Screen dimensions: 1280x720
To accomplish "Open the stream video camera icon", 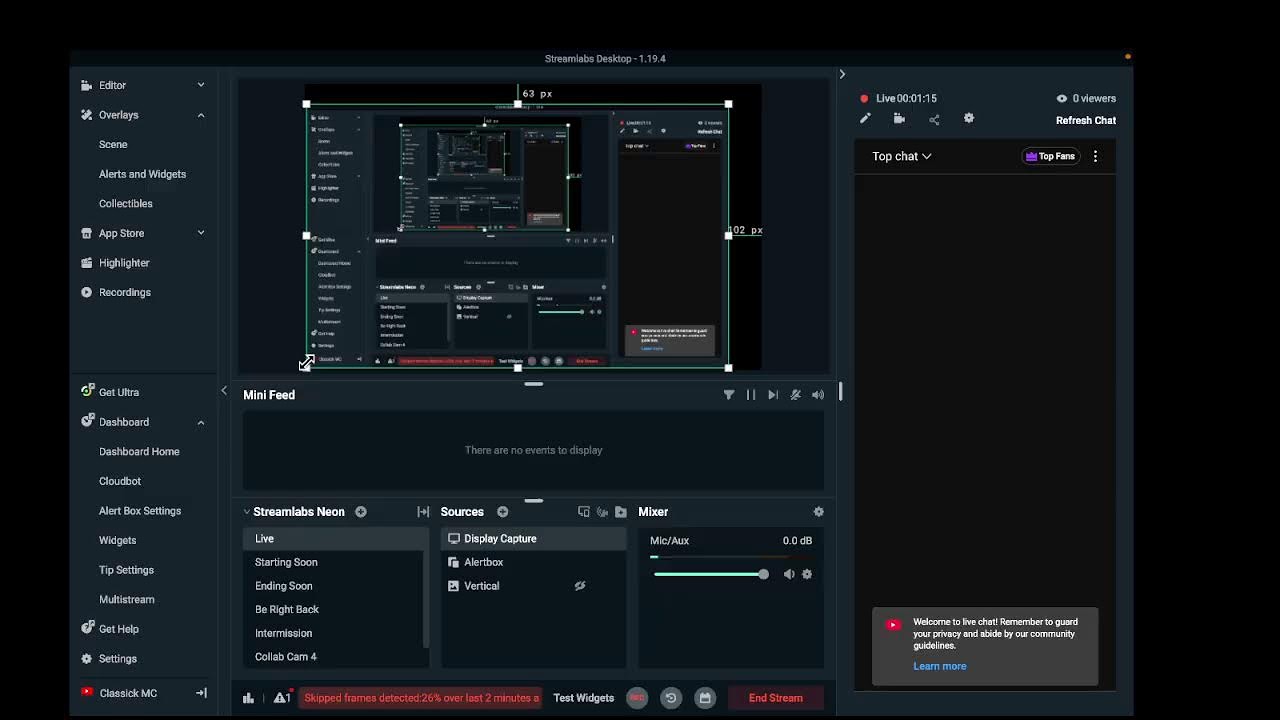I will pos(899,119).
